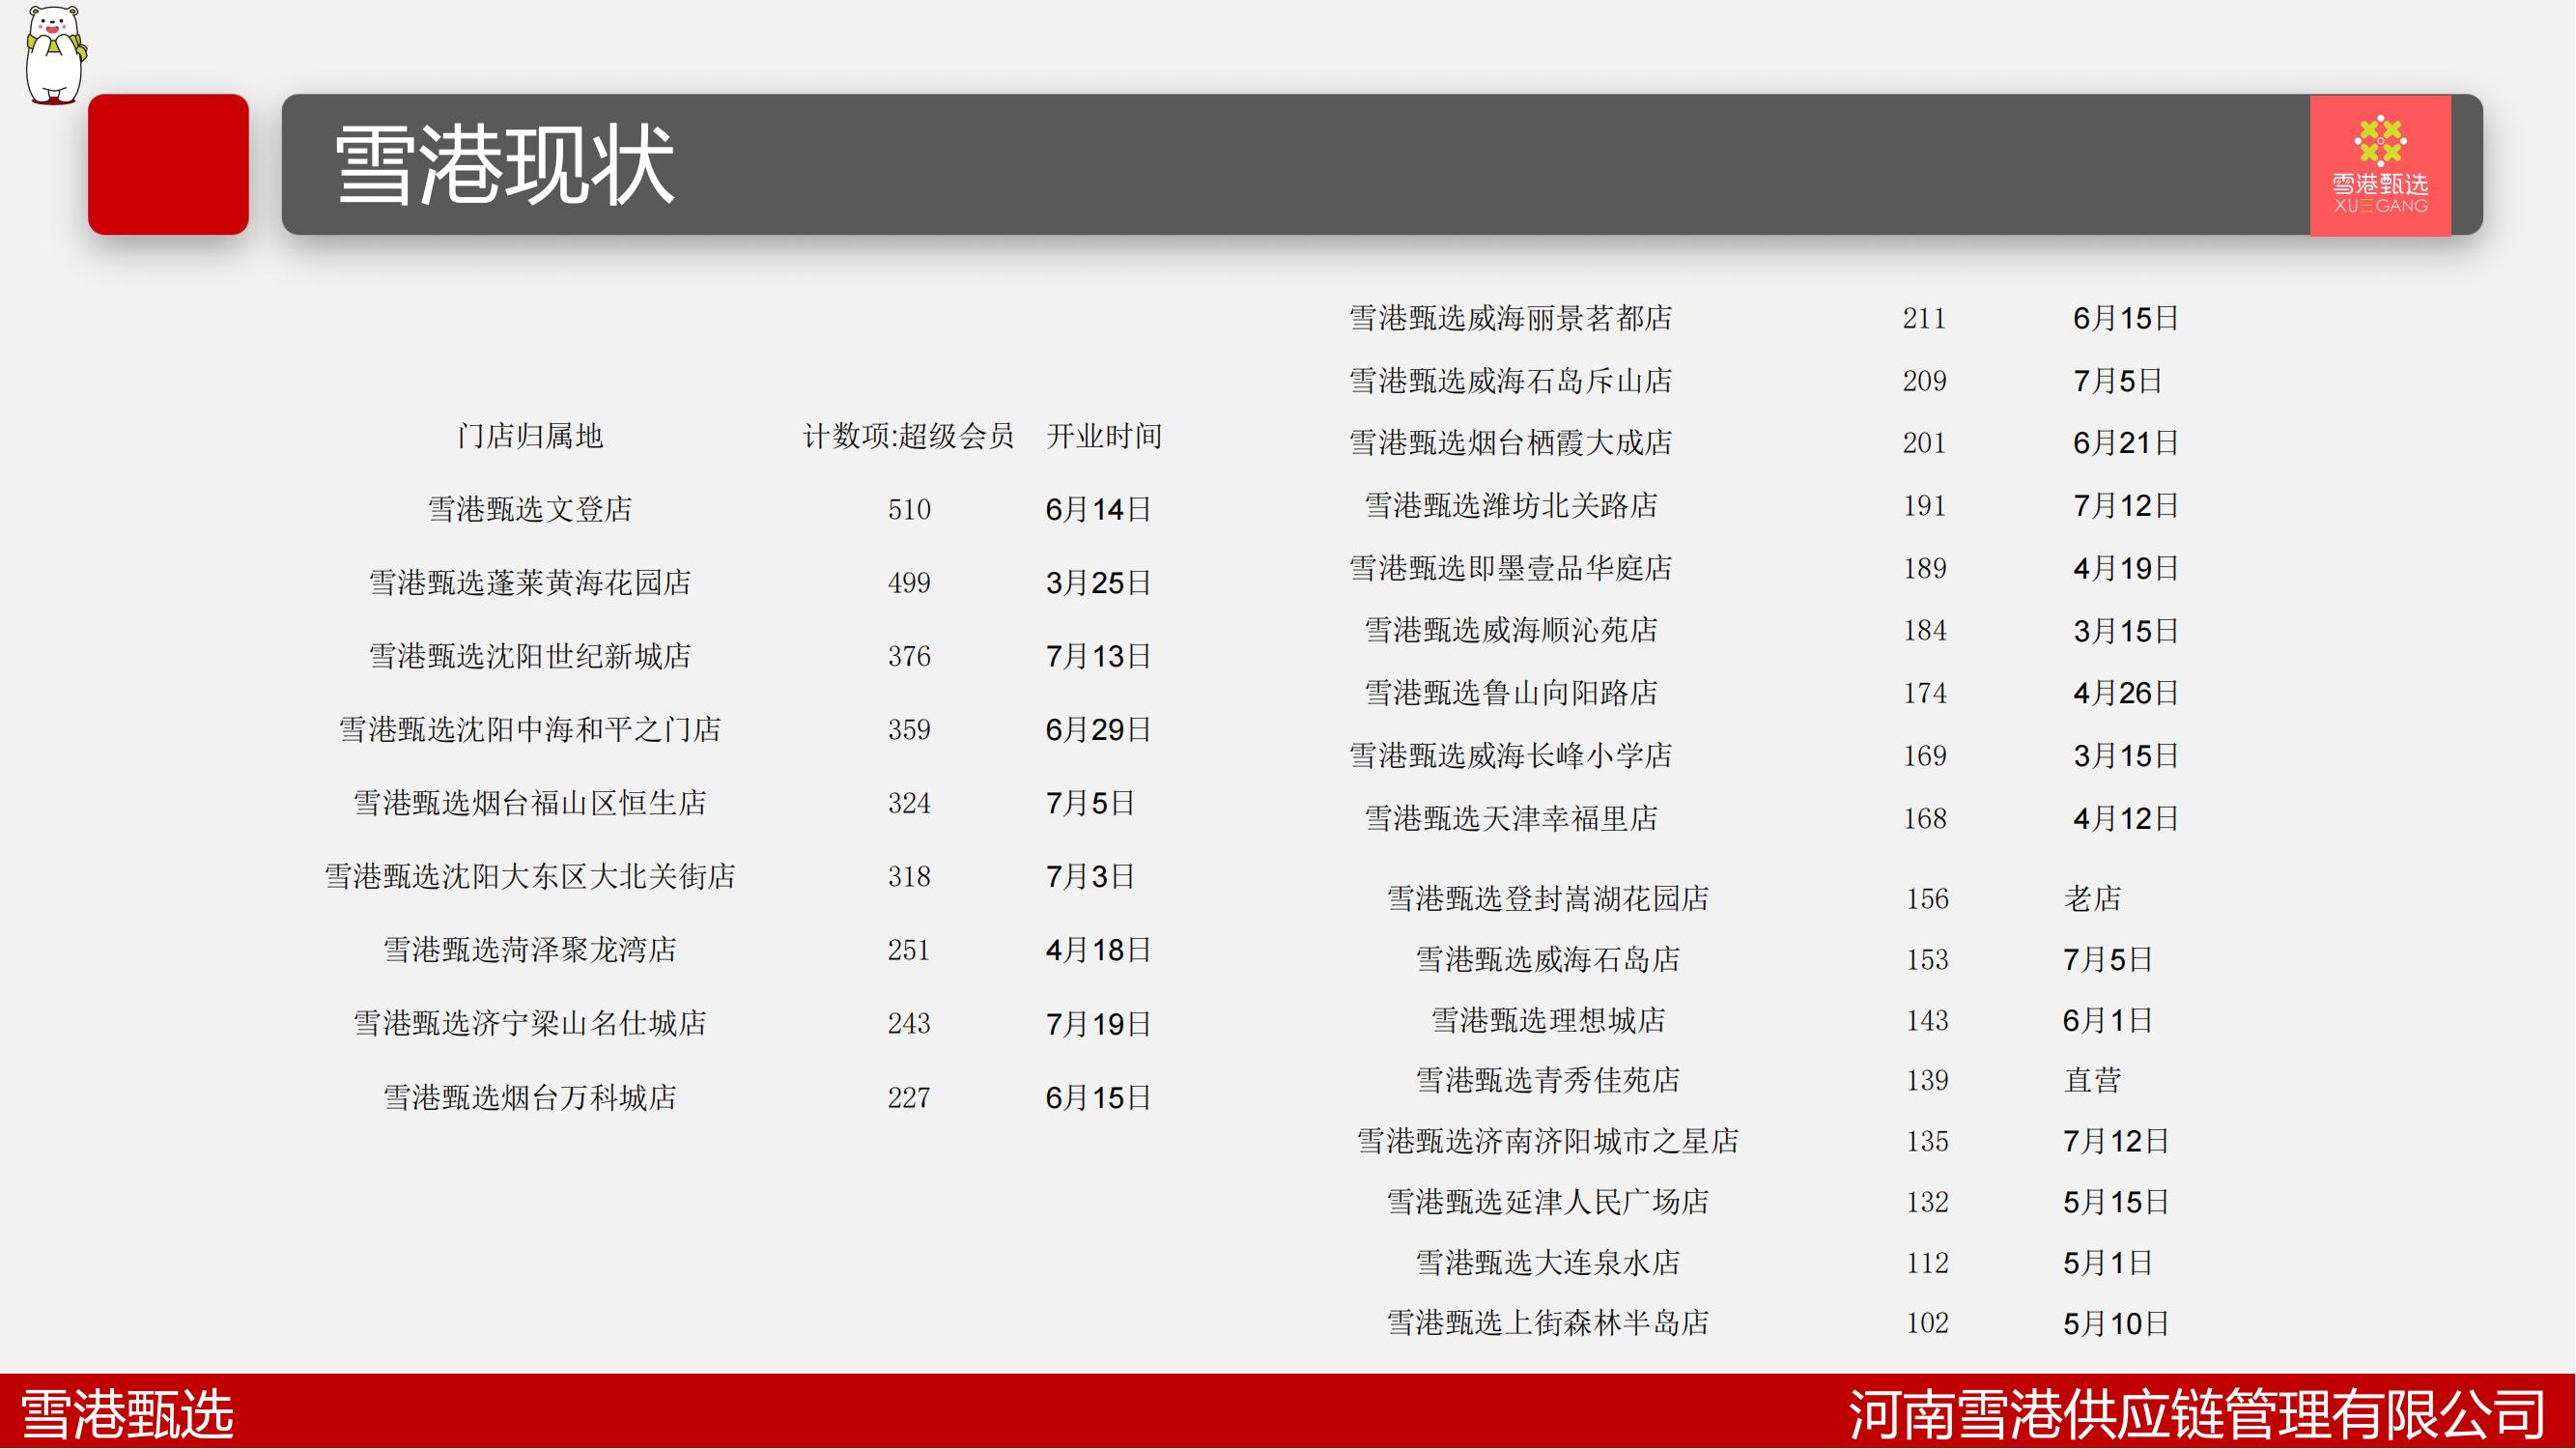Click the opening date 5月15日
Viewport: 2576px width, 1449px height.
(2115, 1201)
